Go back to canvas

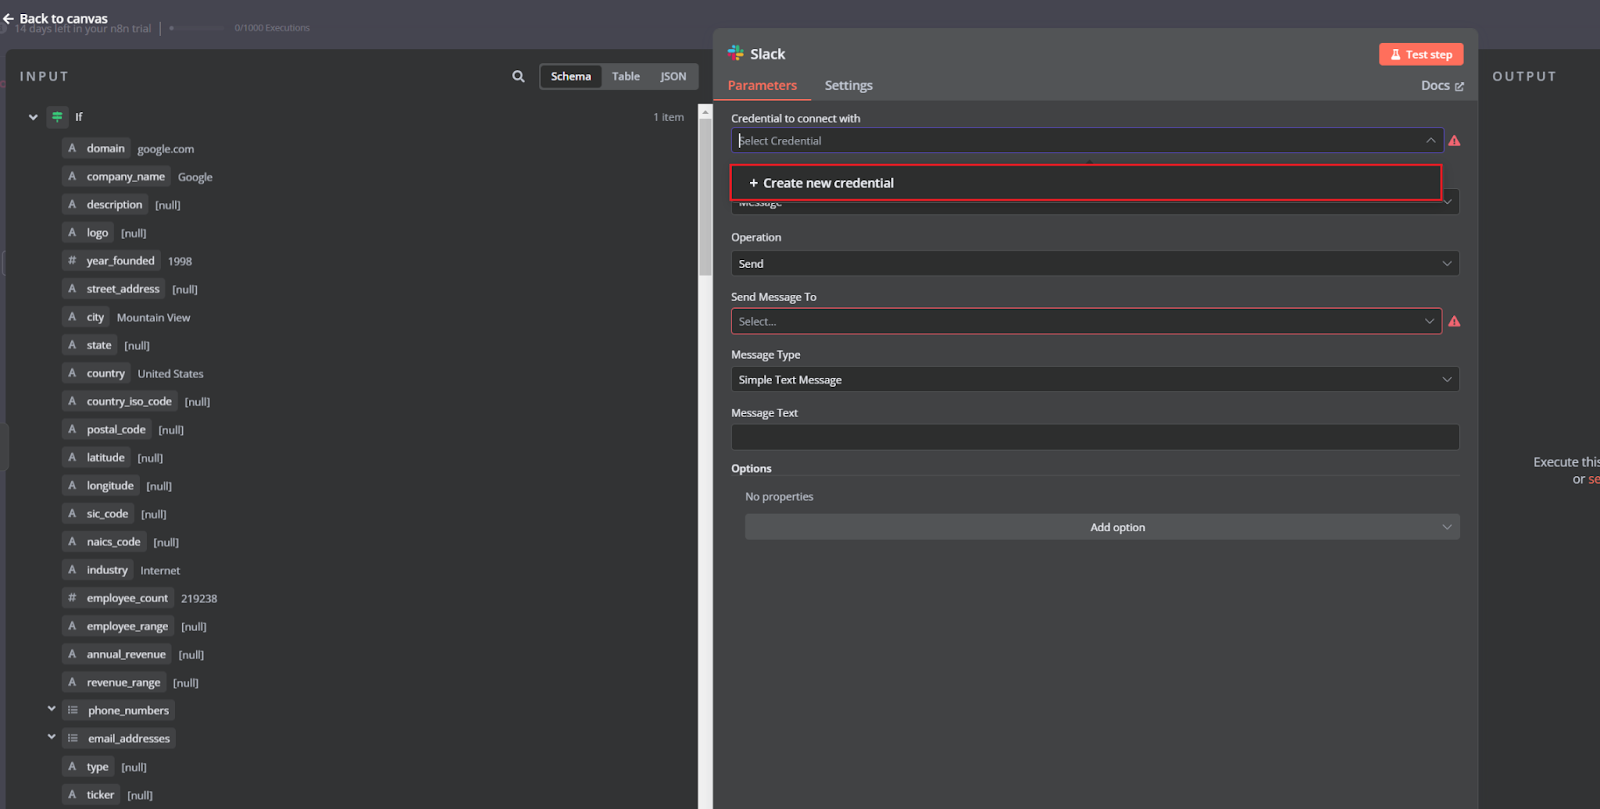(55, 19)
